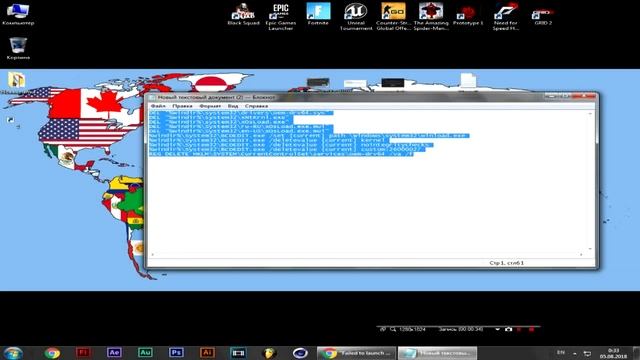Open the Правка menu in Notepad
This screenshot has width=640, height=360.
[x=182, y=106]
